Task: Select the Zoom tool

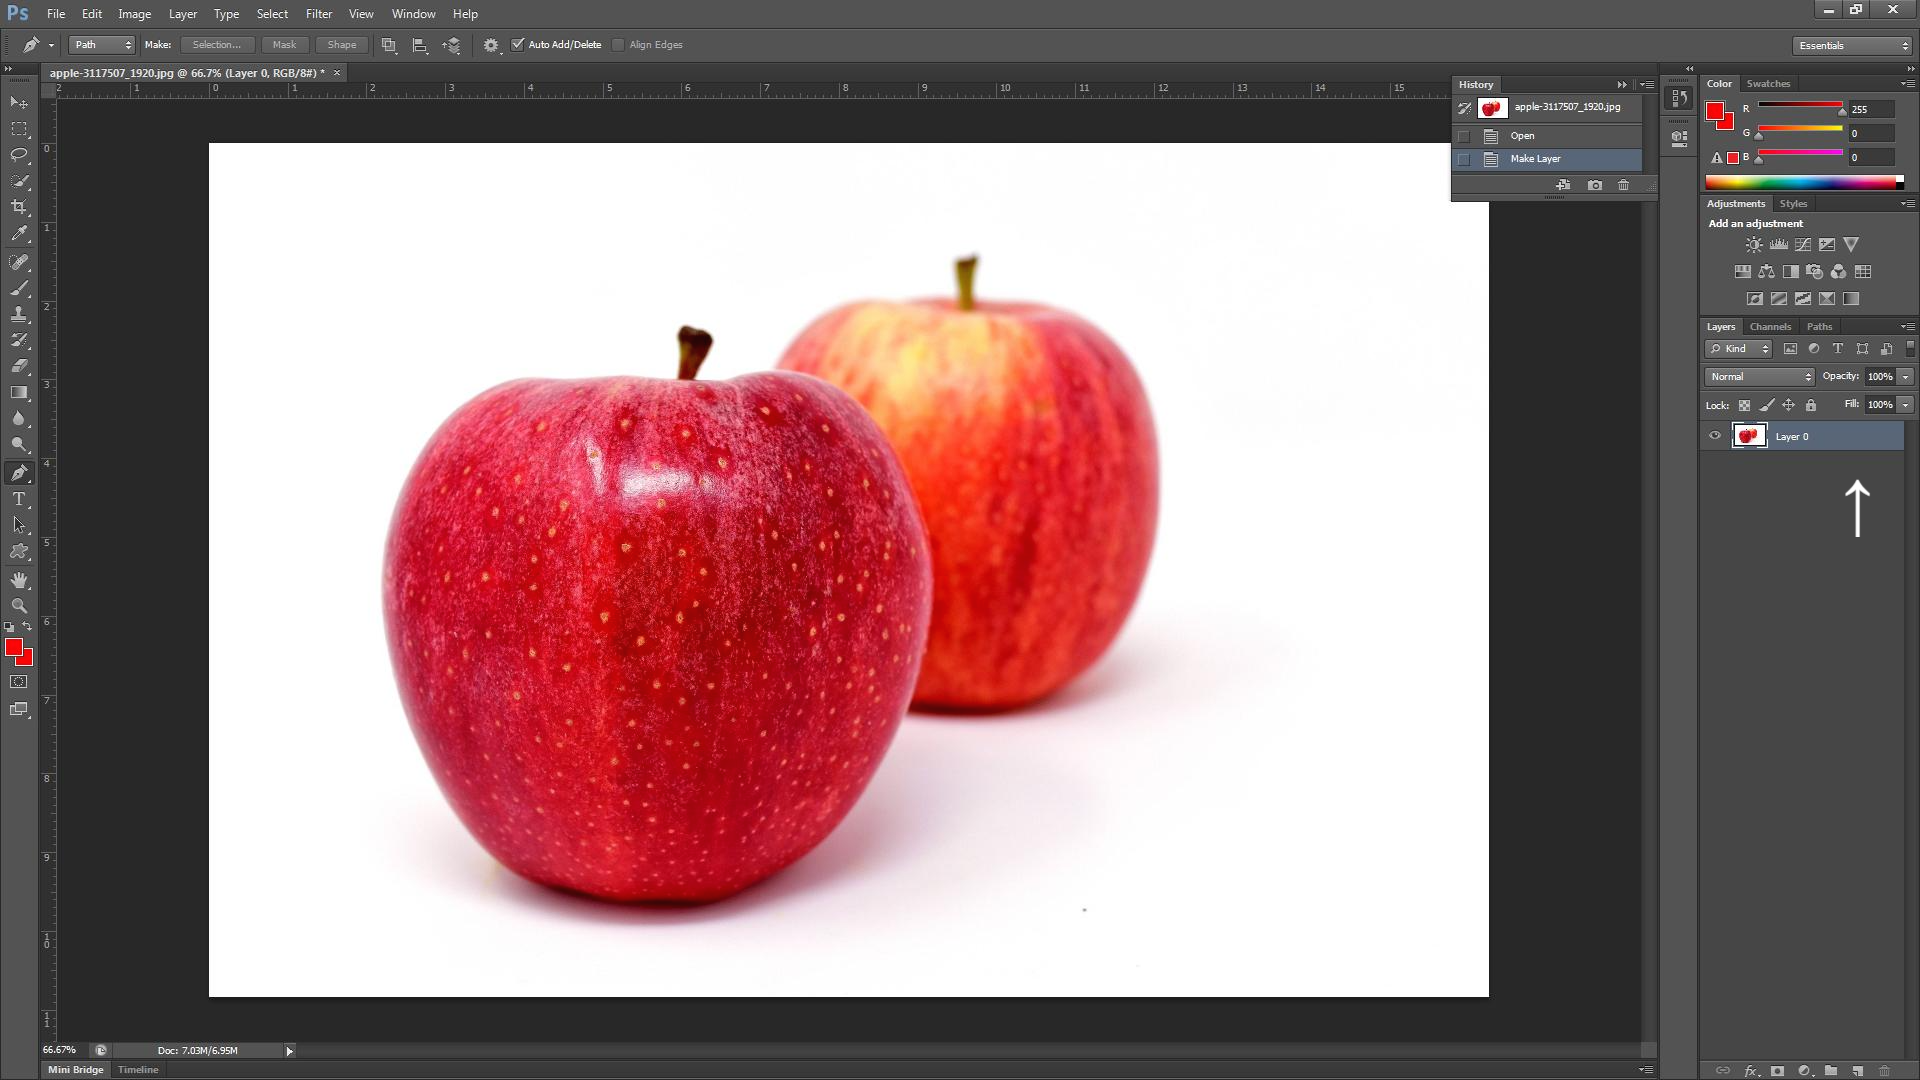Action: (19, 606)
